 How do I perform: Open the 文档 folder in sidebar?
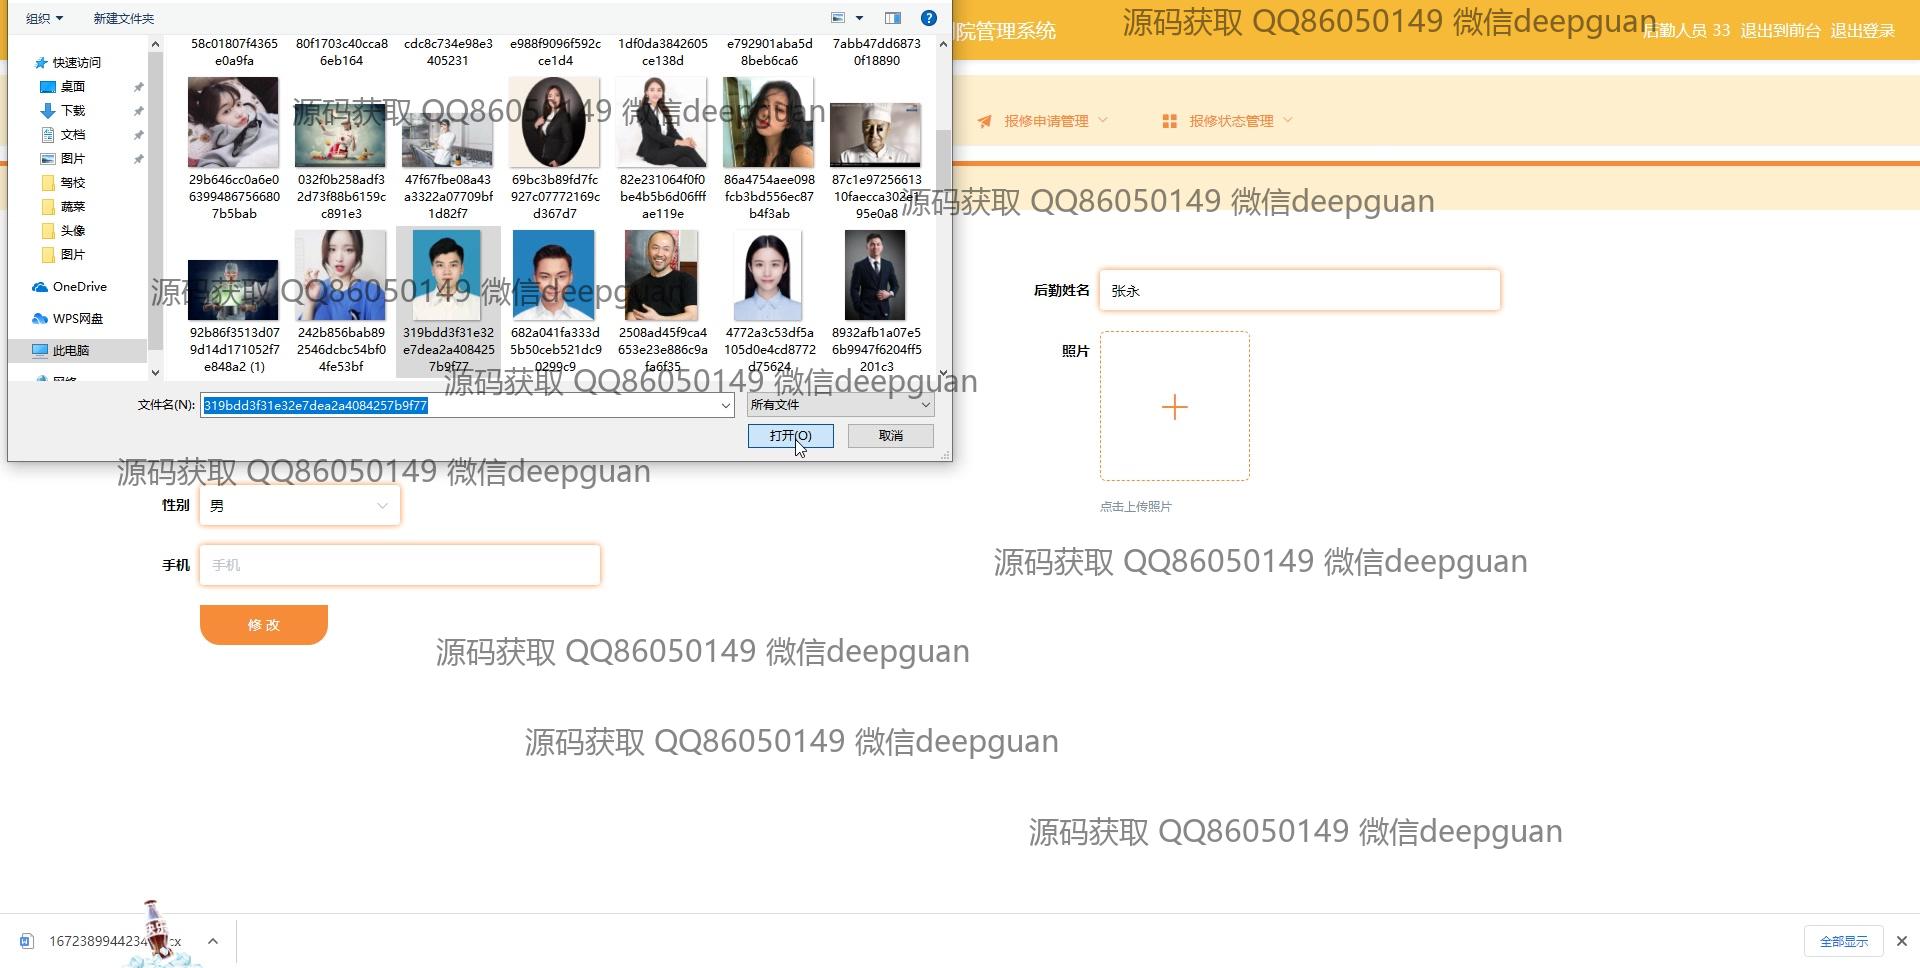[73, 134]
